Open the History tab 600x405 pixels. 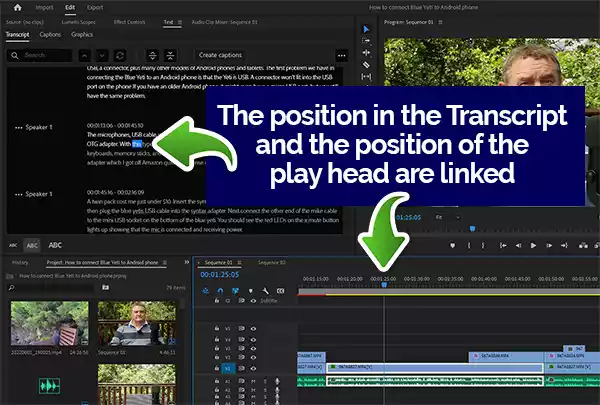tap(20, 263)
